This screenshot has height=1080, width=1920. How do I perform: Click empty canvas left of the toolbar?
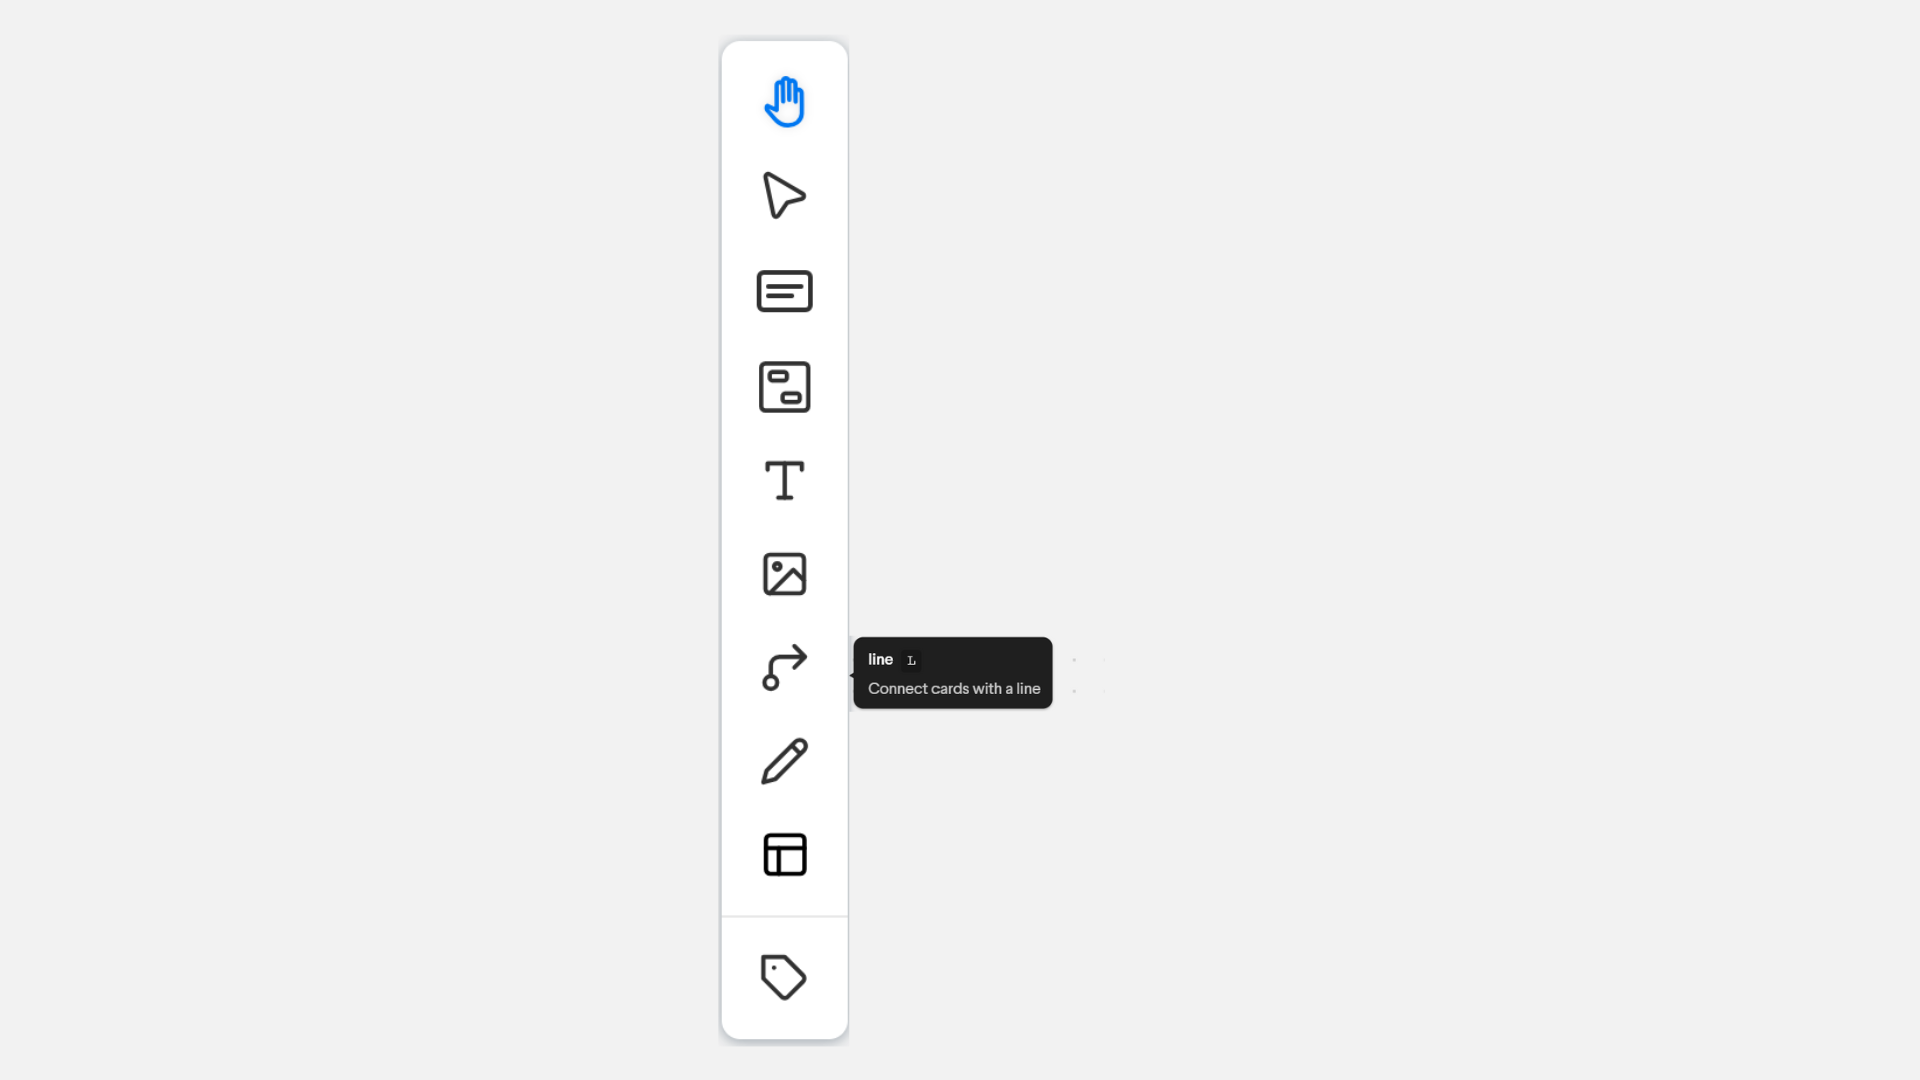tap(360, 540)
